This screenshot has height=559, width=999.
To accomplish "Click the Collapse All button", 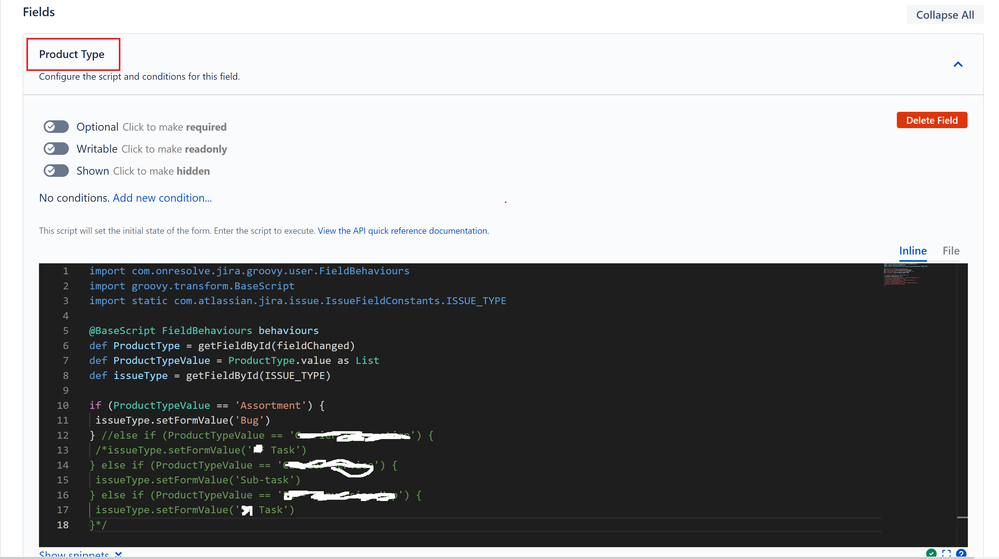I will pyautogui.click(x=945, y=15).
